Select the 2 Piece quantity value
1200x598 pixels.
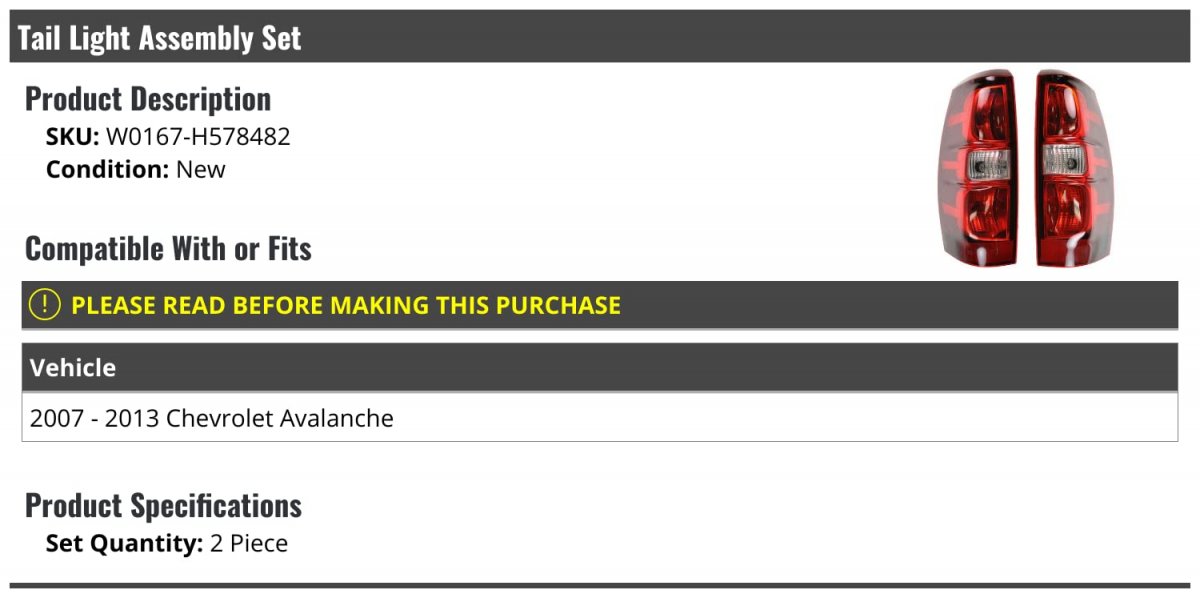pyautogui.click(x=249, y=544)
